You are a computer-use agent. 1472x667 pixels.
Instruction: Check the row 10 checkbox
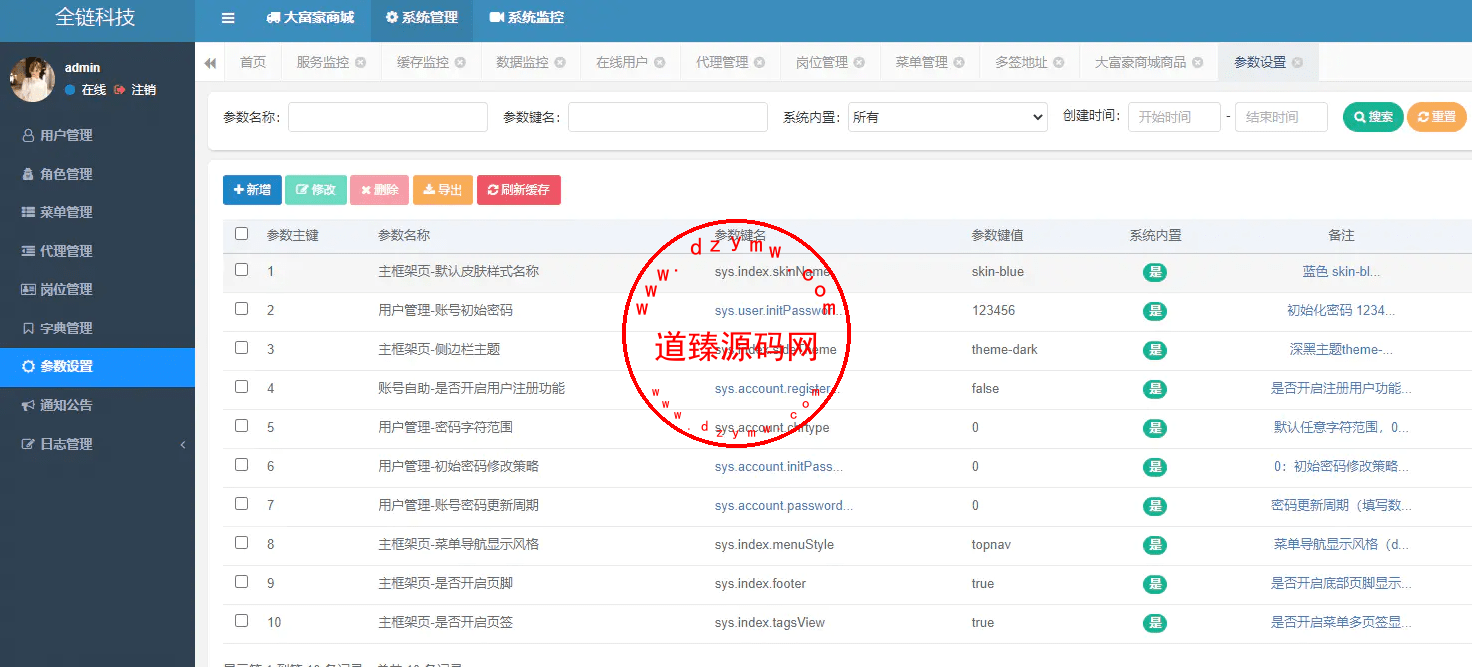(x=241, y=621)
